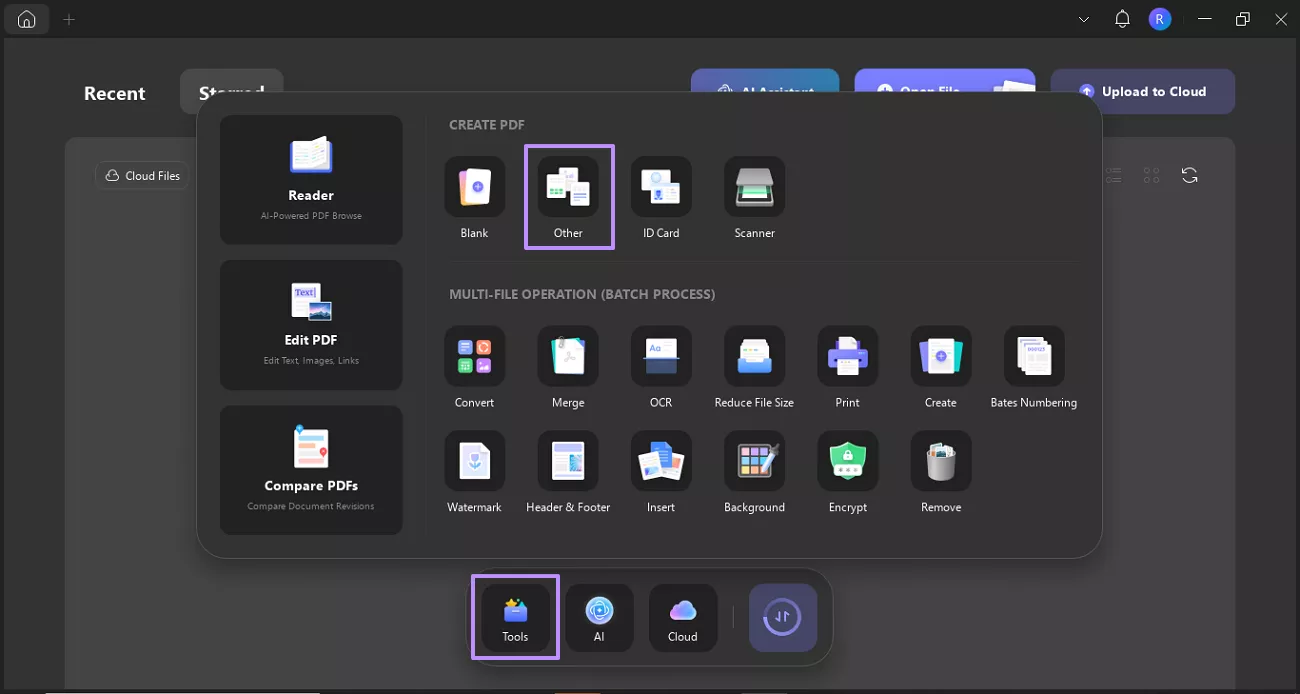1300x694 pixels.
Task: Open Cloud from the bottom dock
Action: [x=683, y=618]
